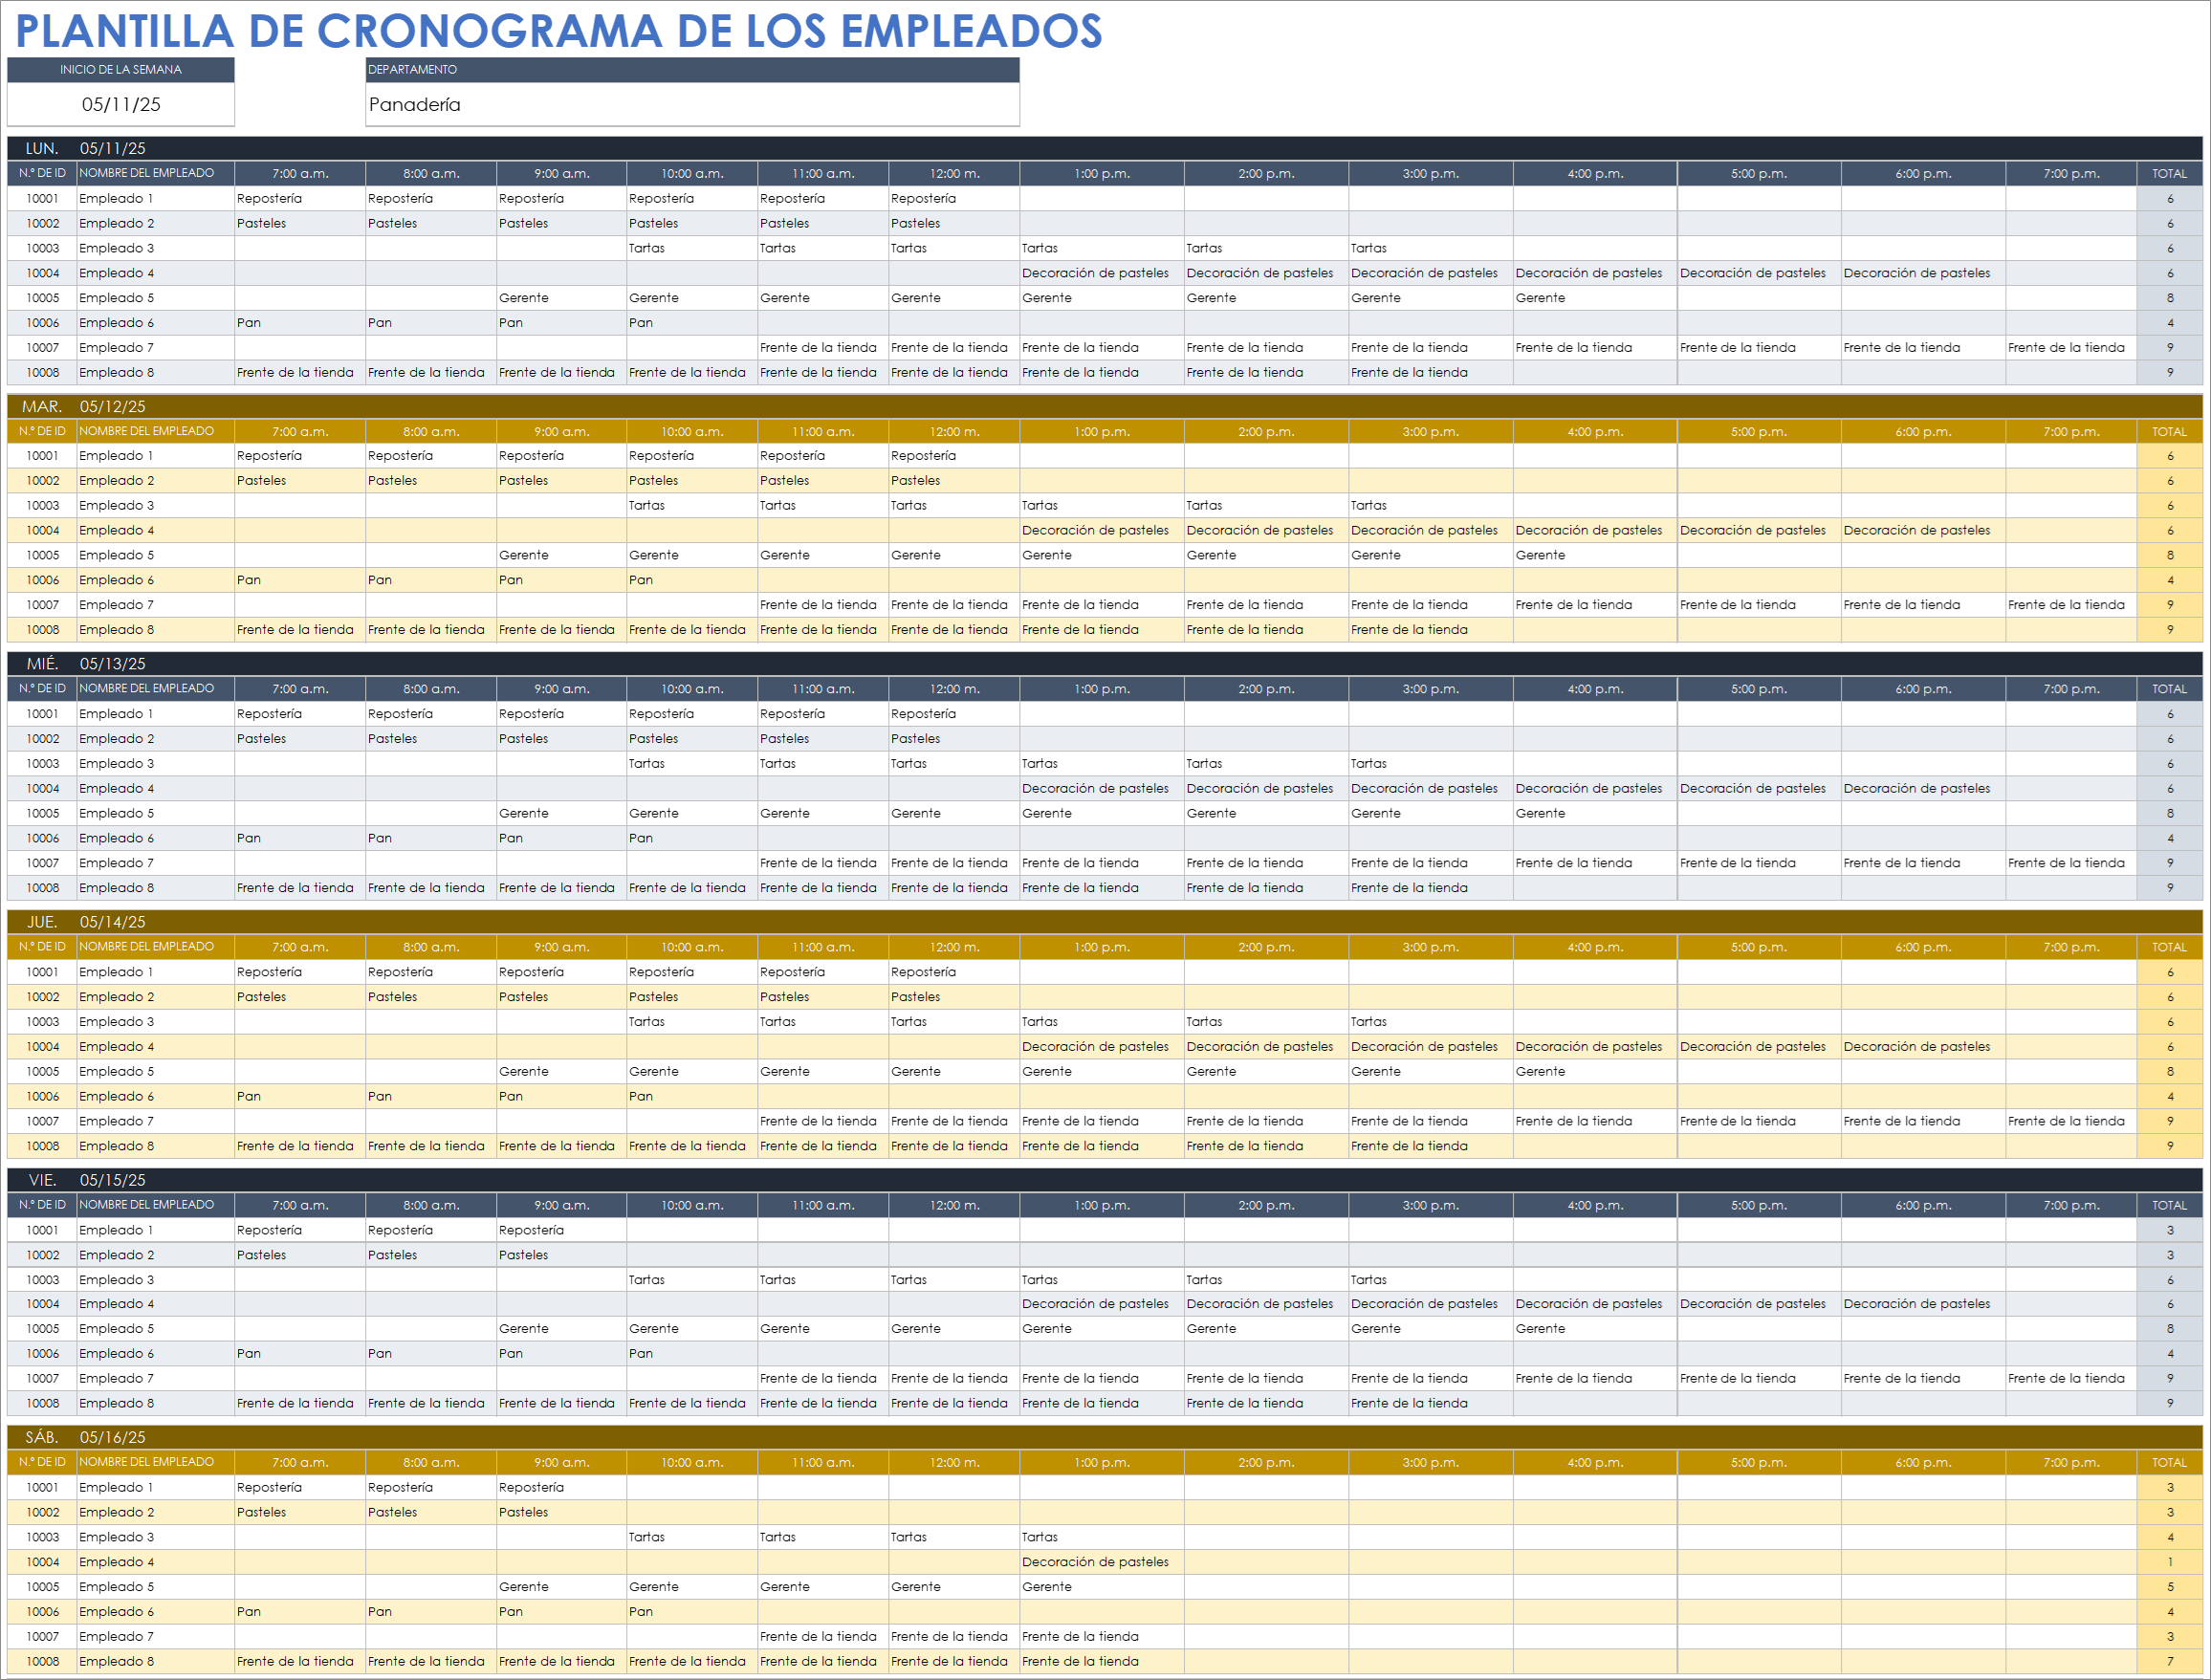Select Monday's Empleado 6 Pan 7:00 a.m. cell

[x=300, y=323]
